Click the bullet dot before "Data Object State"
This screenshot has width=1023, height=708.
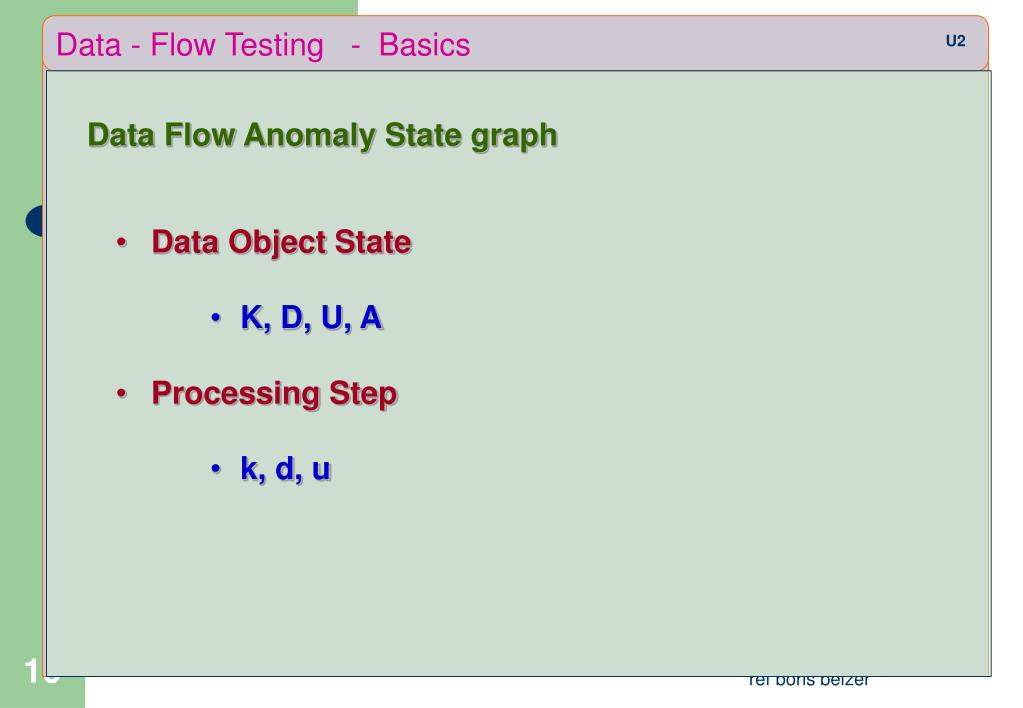pos(122,244)
